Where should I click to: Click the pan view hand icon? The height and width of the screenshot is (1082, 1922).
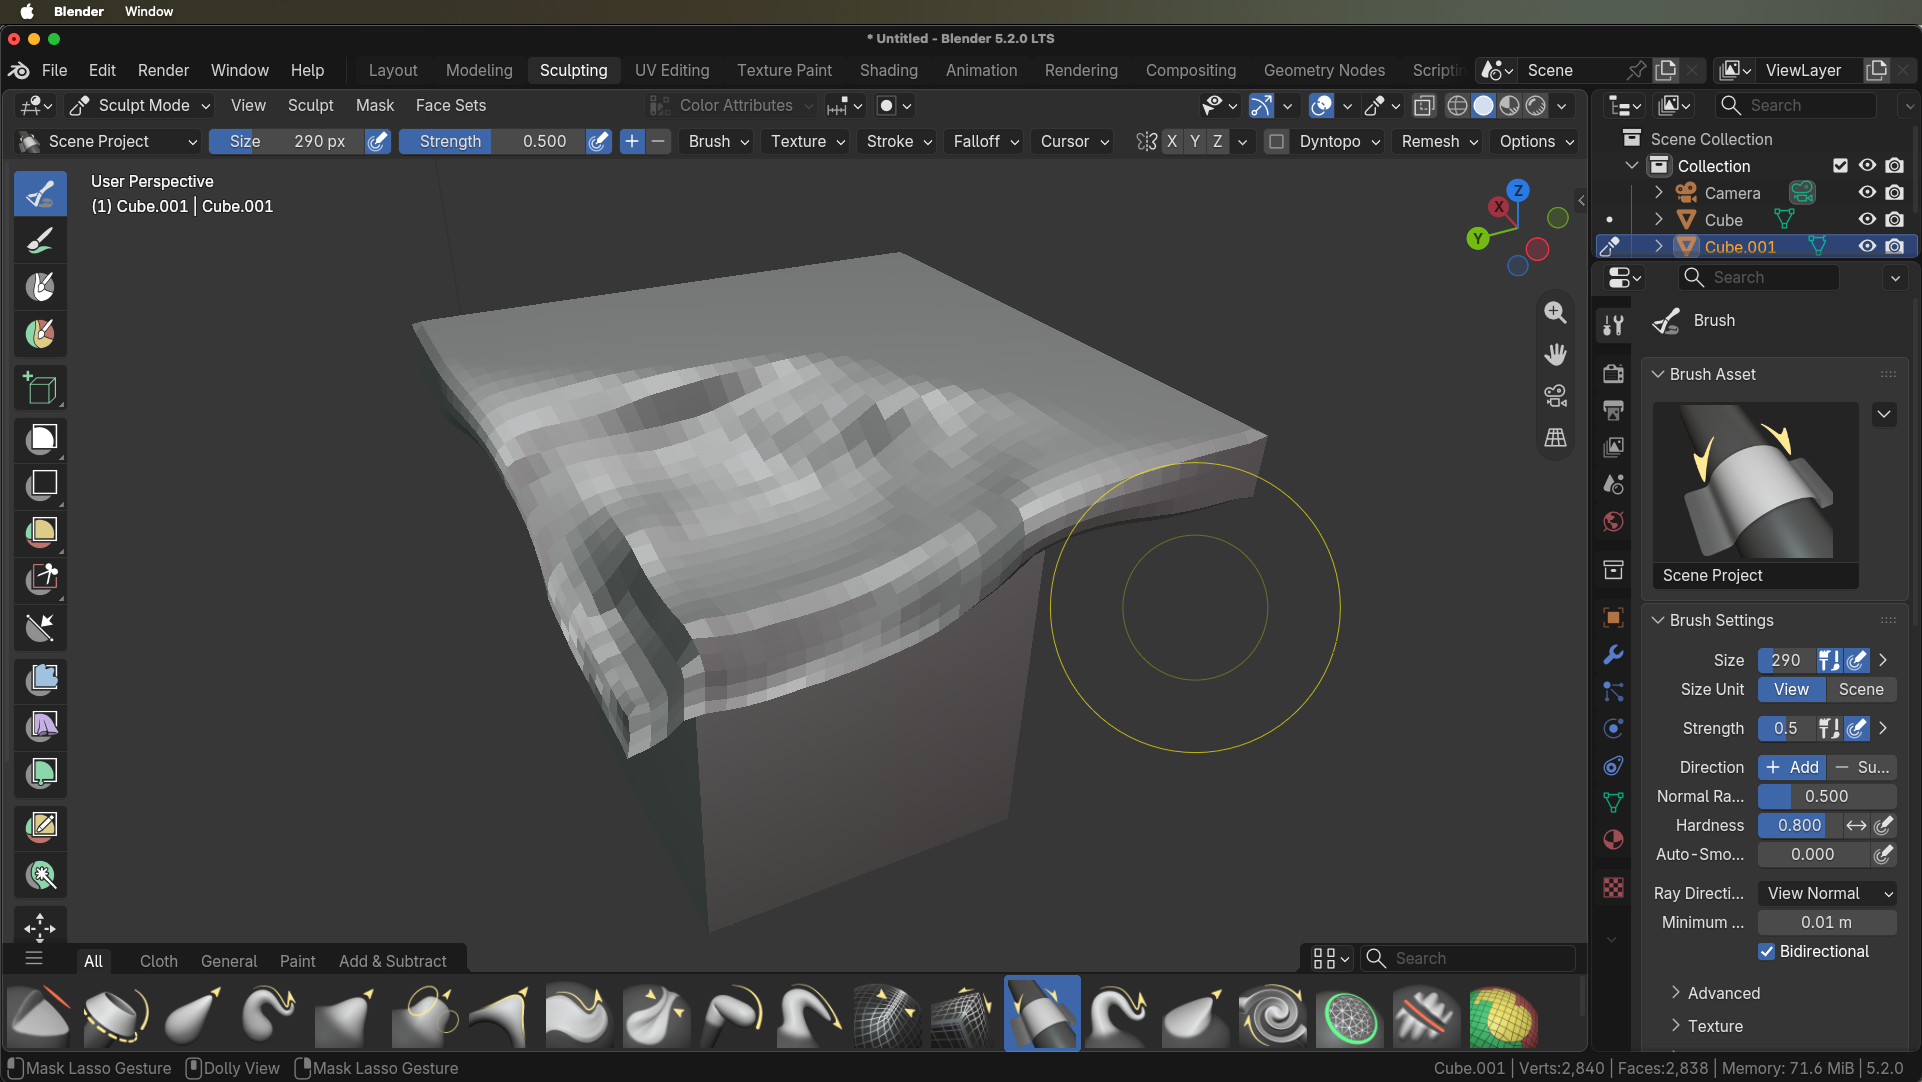pos(1555,354)
